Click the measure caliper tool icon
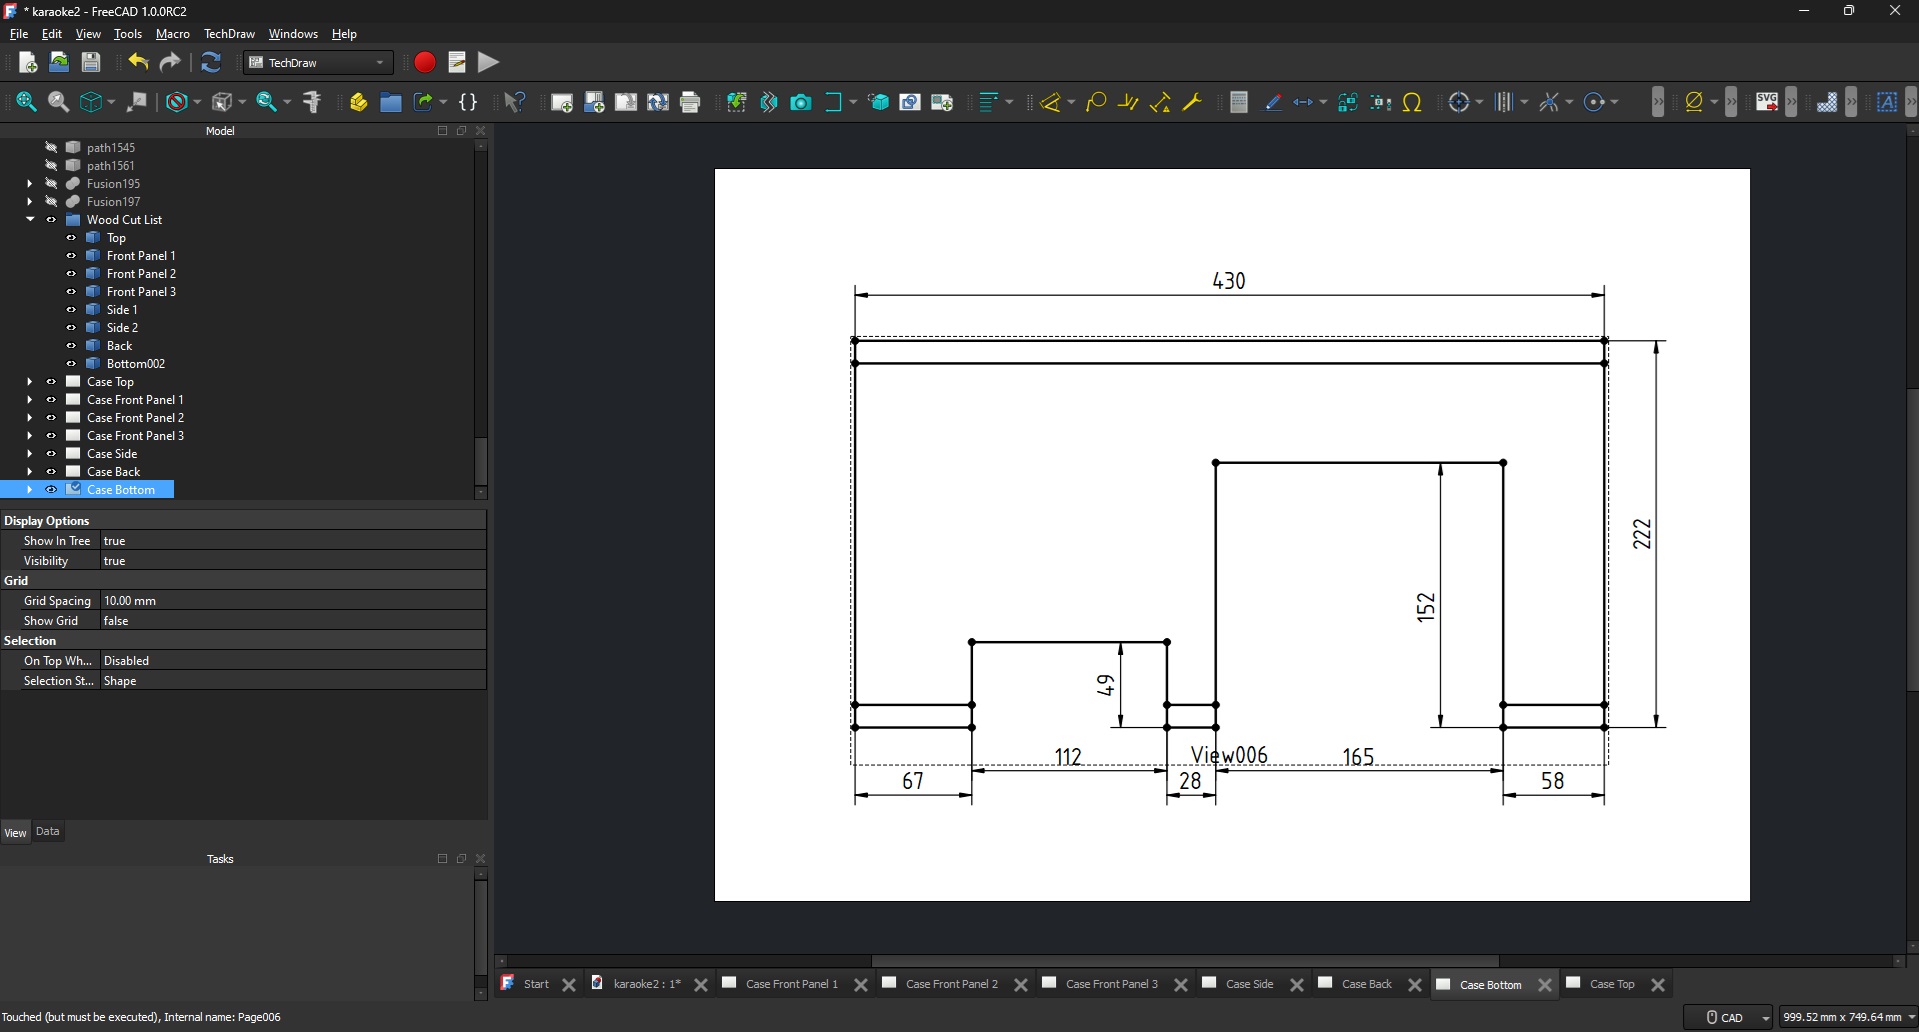Viewport: 1919px width, 1032px height. click(313, 102)
